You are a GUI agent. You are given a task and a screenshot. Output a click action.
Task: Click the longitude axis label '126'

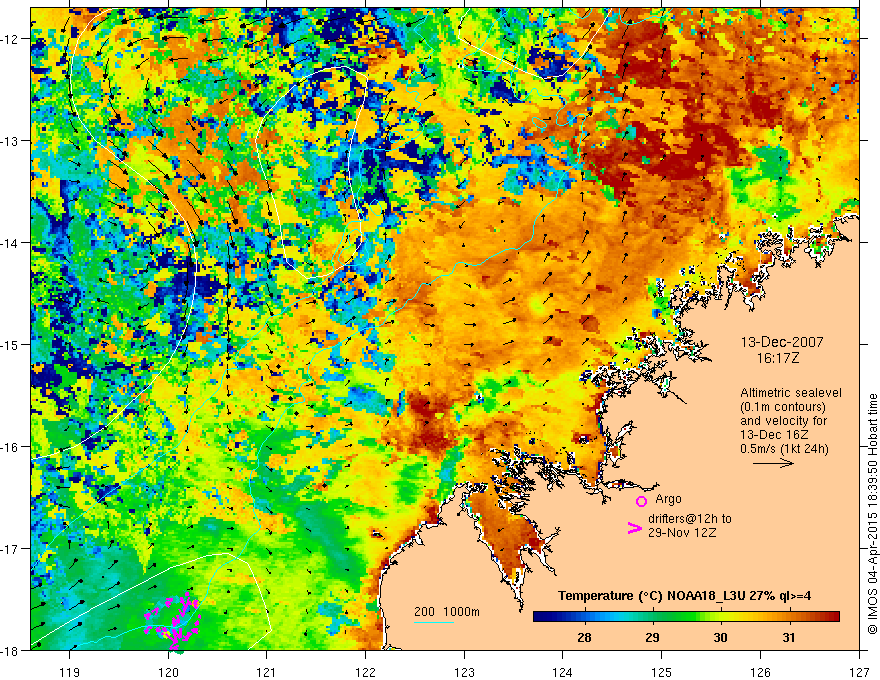(x=760, y=672)
